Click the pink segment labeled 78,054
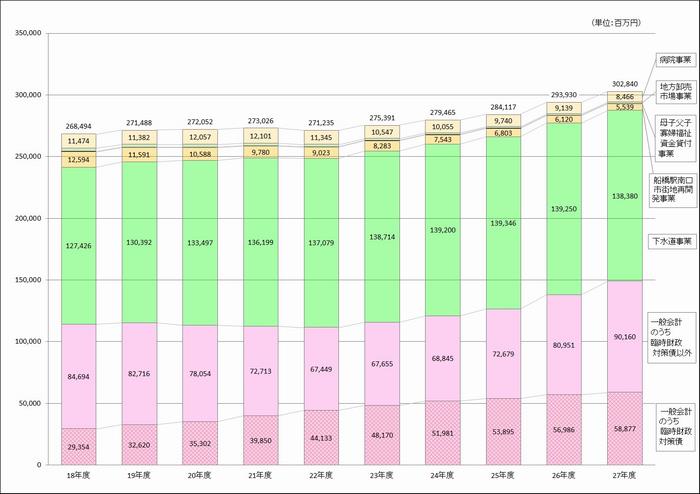Image resolution: width=700 pixels, height=494 pixels. point(200,374)
